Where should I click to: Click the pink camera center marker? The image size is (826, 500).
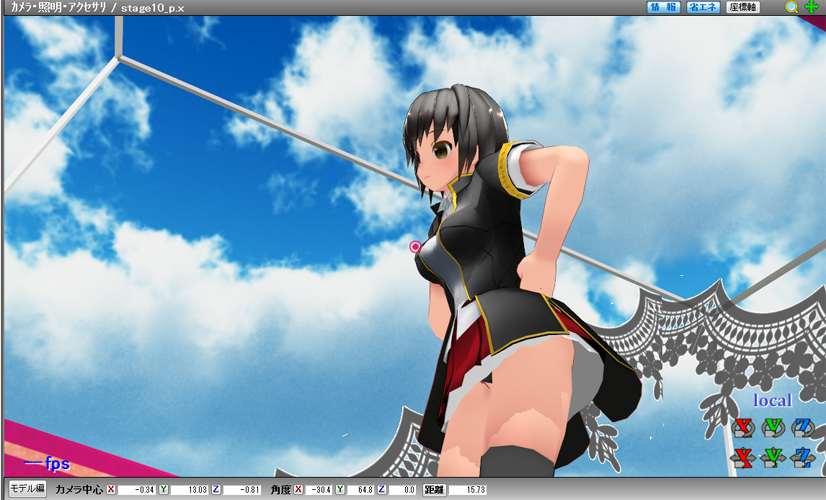(416, 247)
